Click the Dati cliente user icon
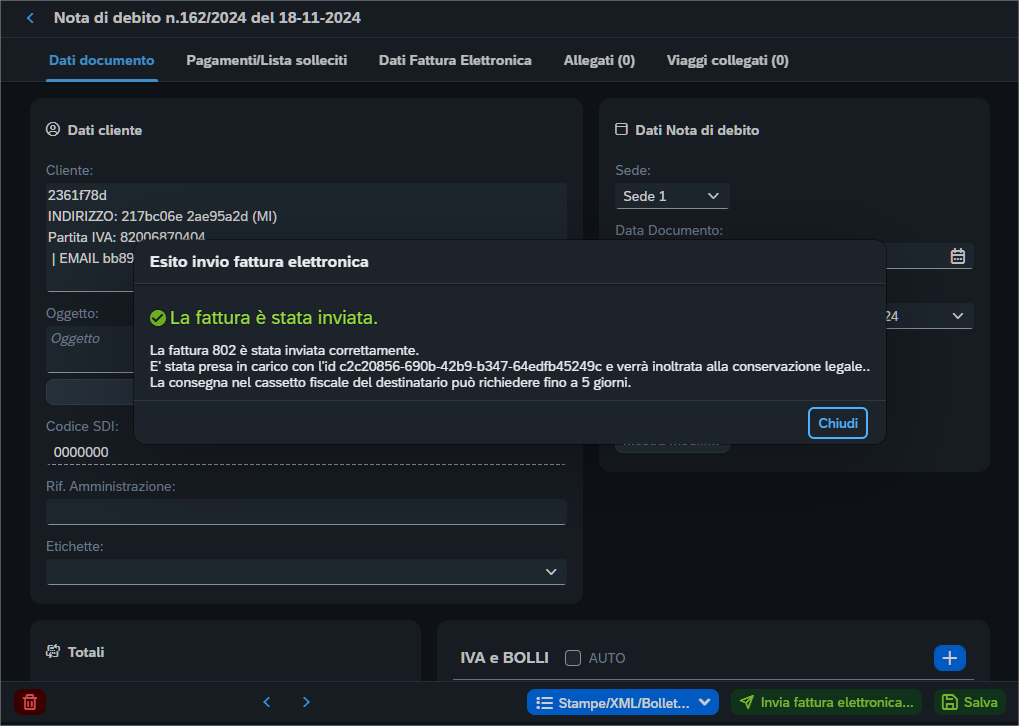This screenshot has height=726, width=1019. [53, 129]
